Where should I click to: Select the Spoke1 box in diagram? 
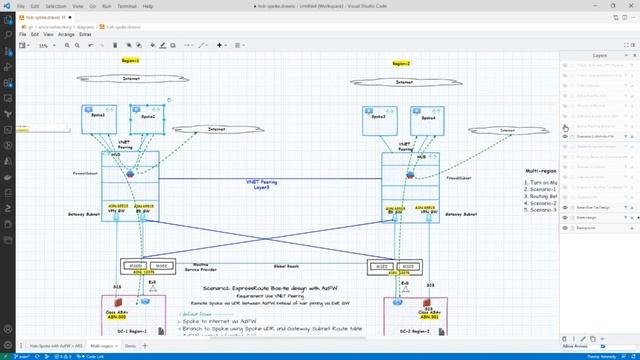point(99,119)
